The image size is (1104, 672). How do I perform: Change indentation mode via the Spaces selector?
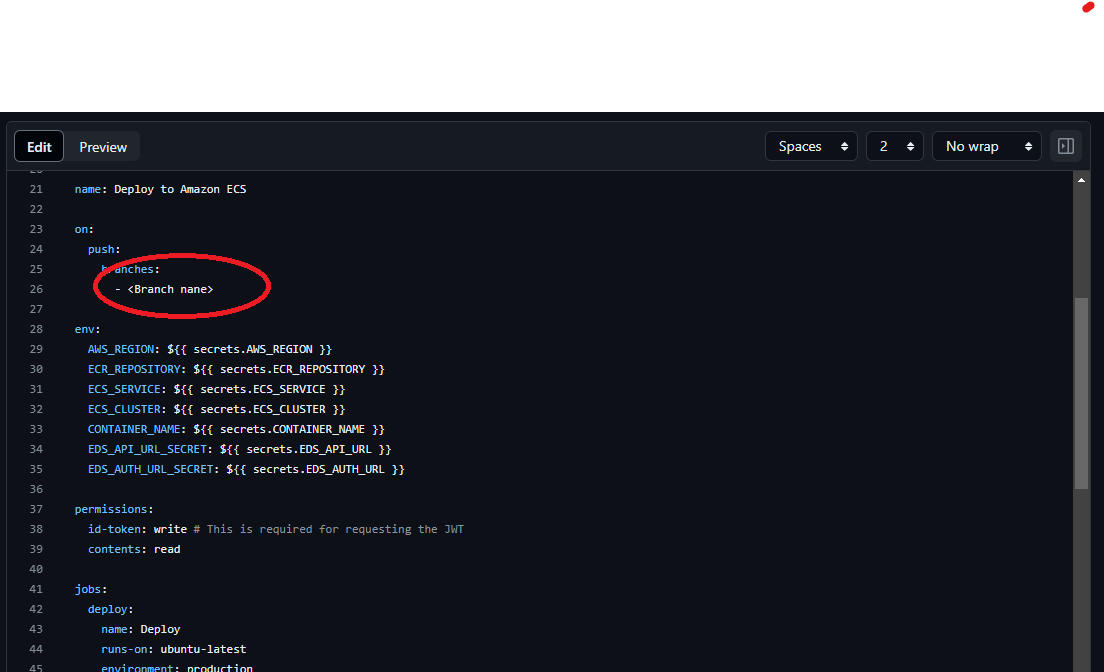[811, 146]
